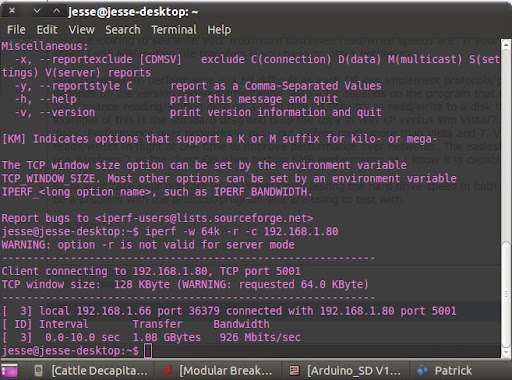Open the Search menu
Viewport: 512px width, 380px height.
(x=123, y=30)
